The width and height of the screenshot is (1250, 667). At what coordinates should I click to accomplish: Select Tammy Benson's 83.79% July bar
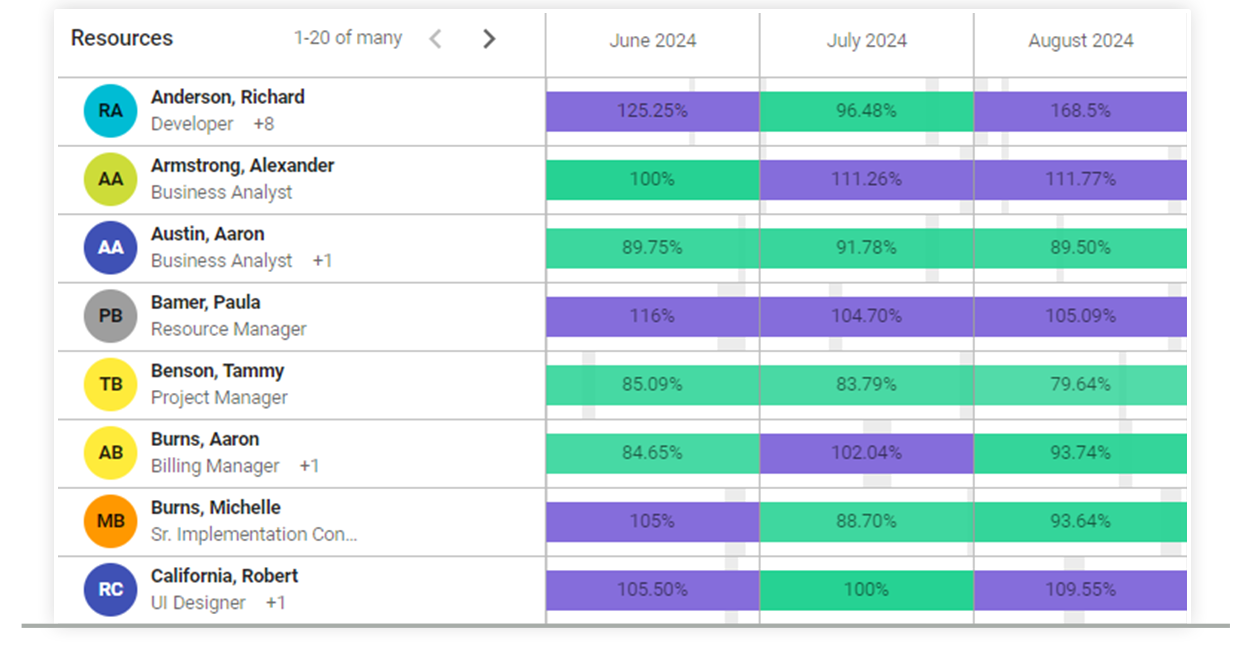pos(866,384)
